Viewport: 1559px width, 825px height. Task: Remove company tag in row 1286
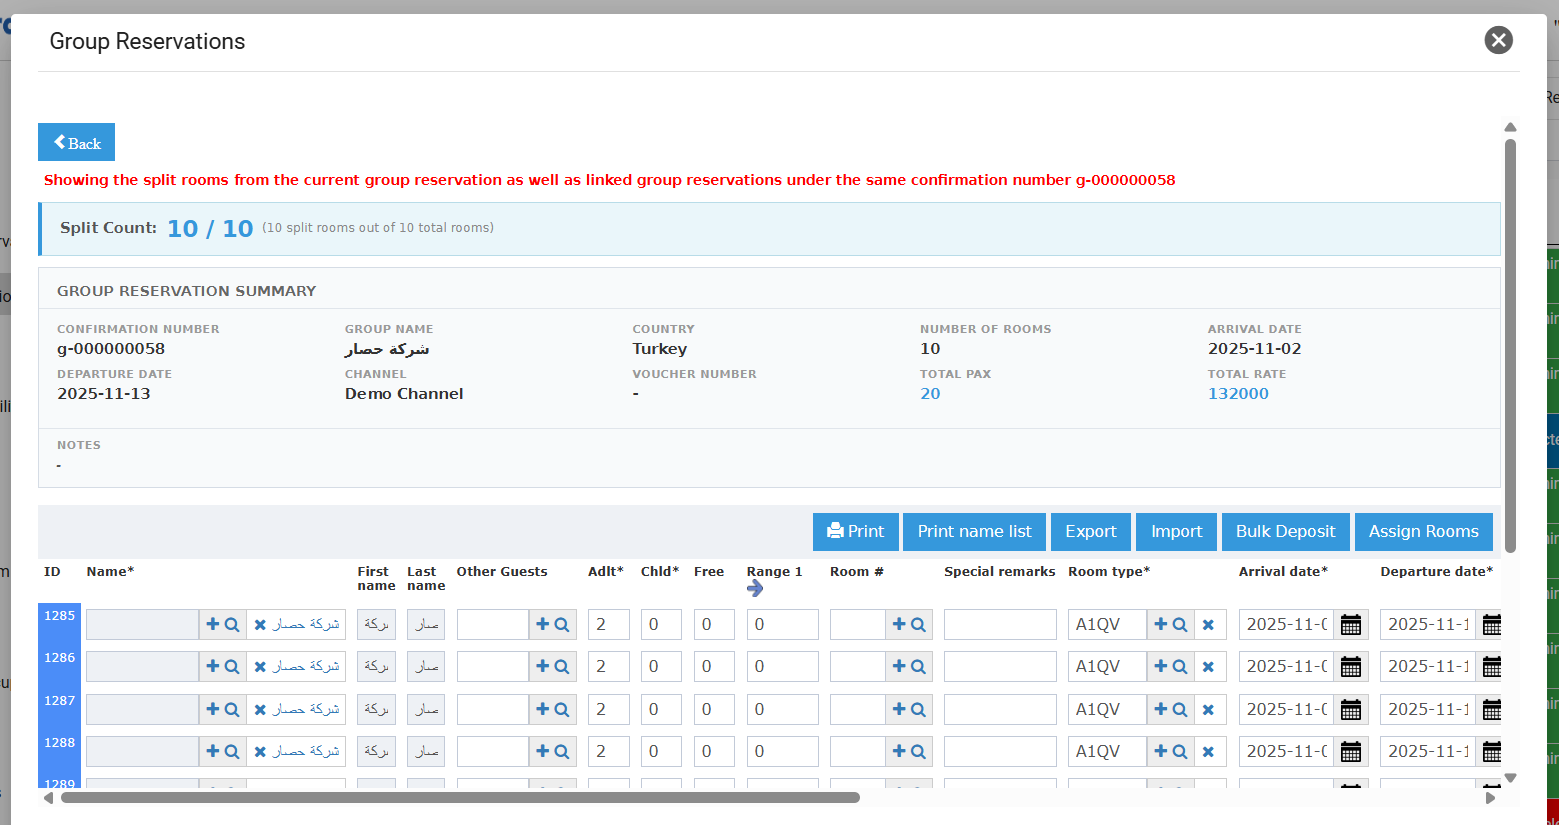pyautogui.click(x=260, y=666)
